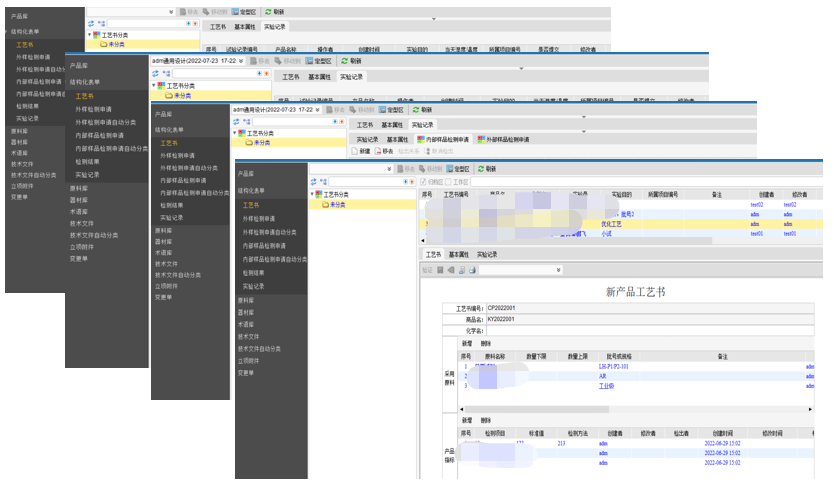Switch to 基本属性 tab in front window
The image size is (834, 499).
458,255
